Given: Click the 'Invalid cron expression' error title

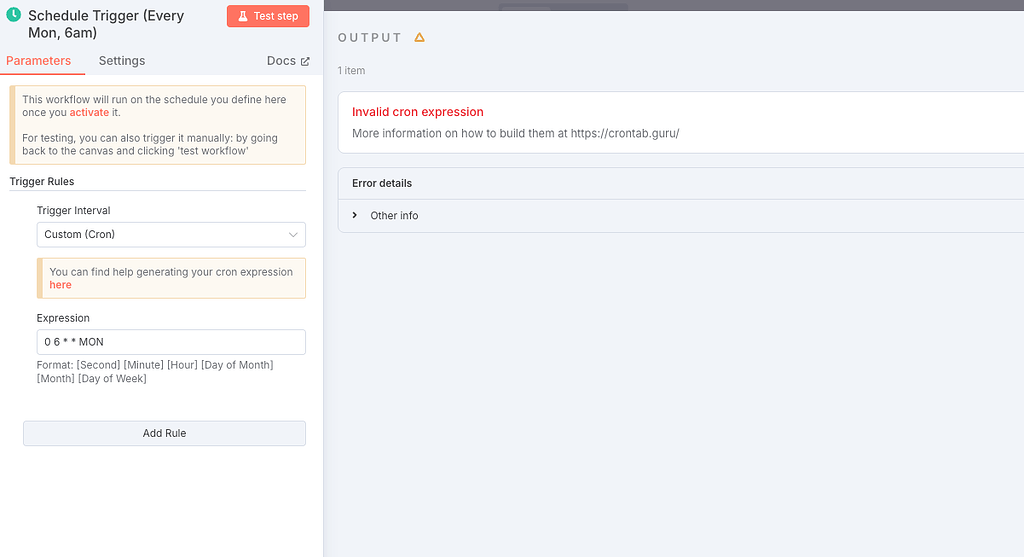Looking at the screenshot, I should 418,112.
